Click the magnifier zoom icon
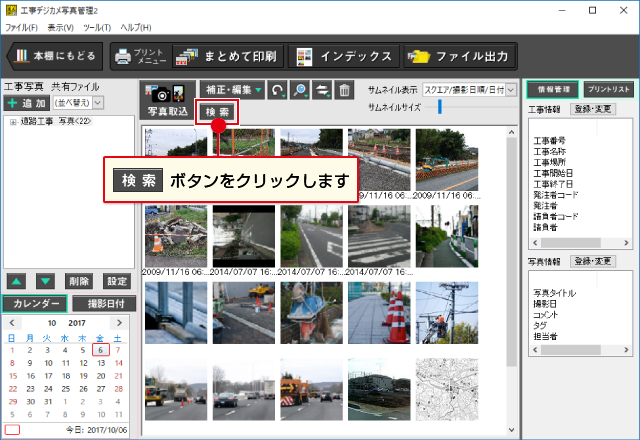This screenshot has width=640, height=440. pyautogui.click(x=300, y=91)
